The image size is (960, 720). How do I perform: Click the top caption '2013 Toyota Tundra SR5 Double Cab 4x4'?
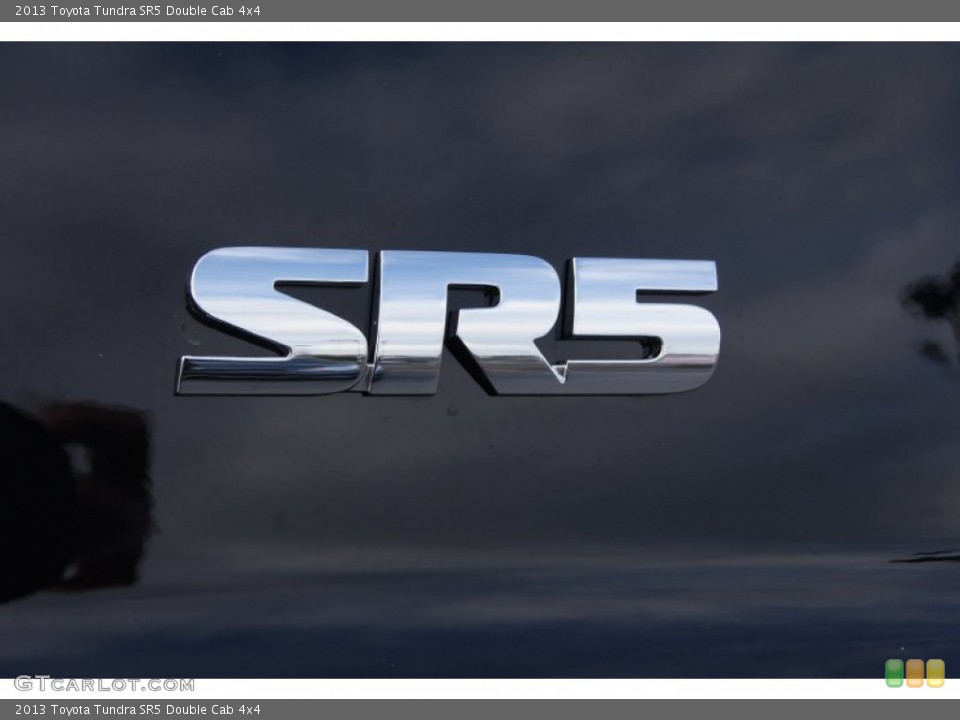point(138,10)
